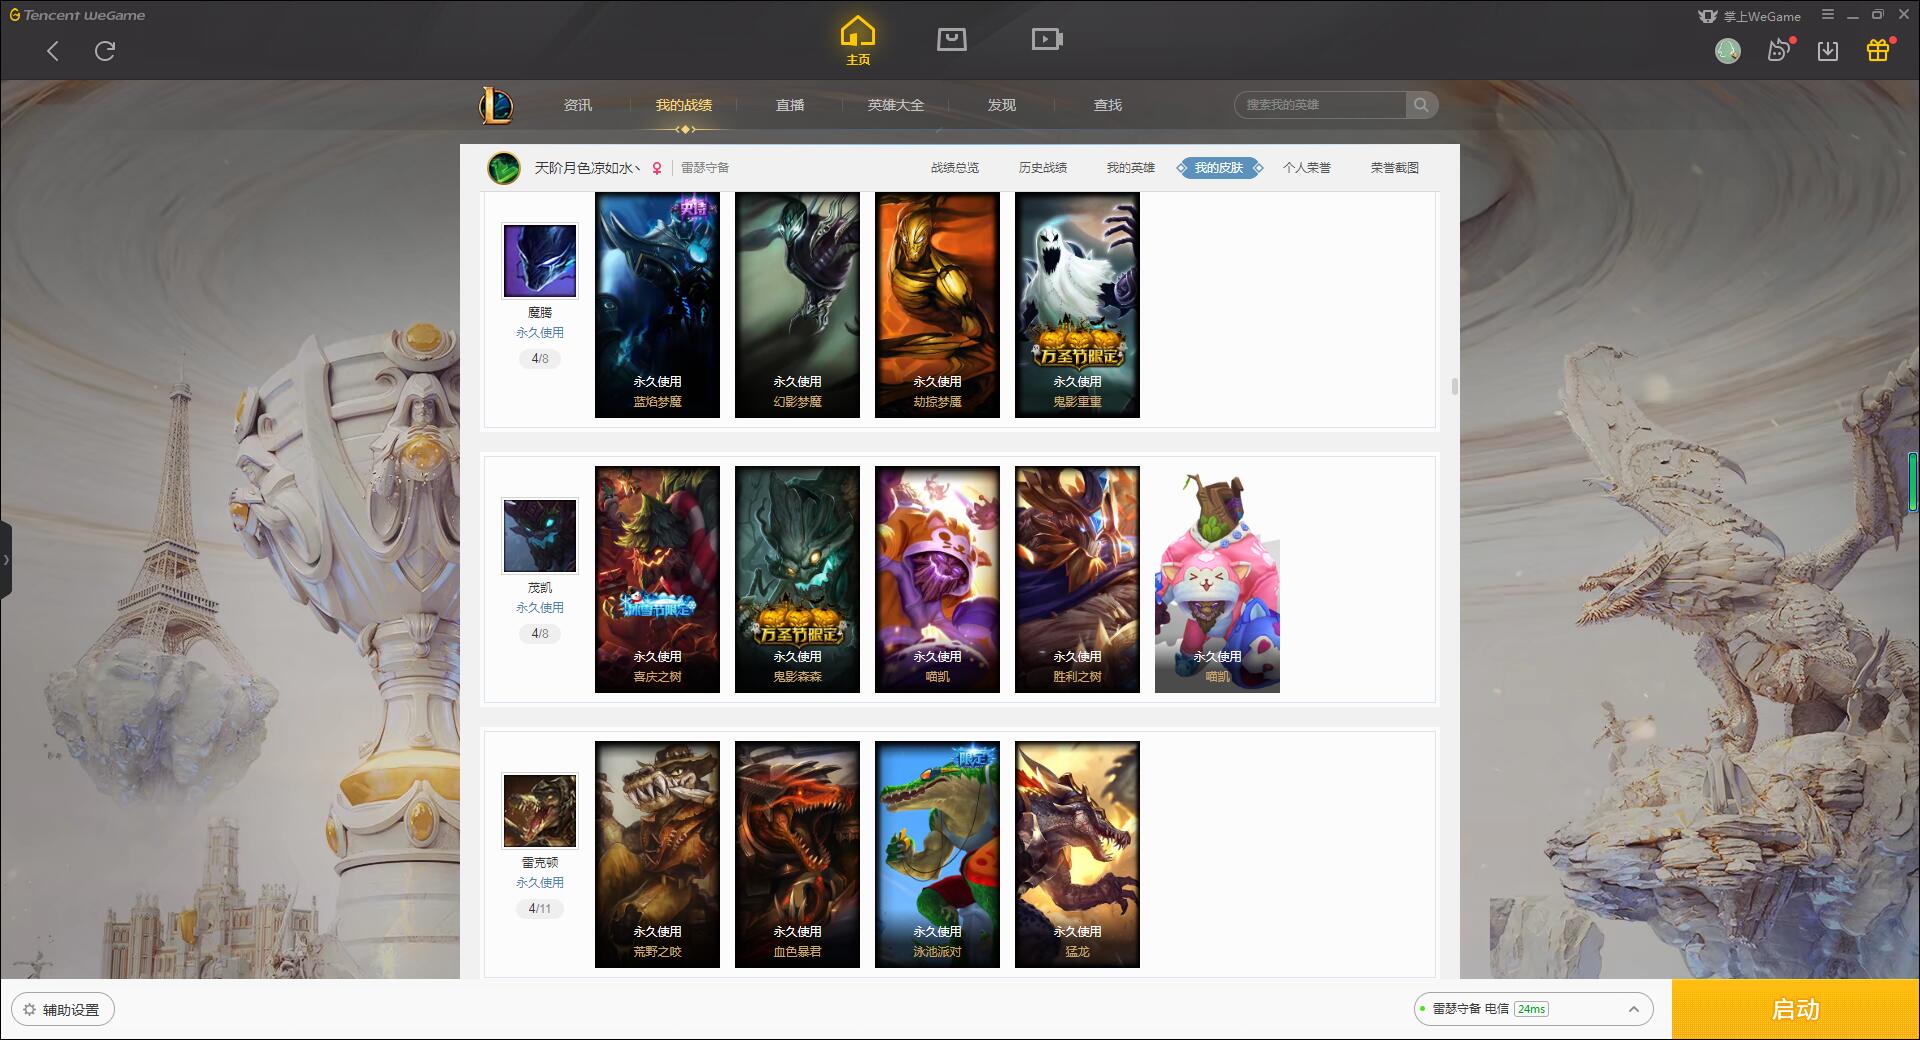Viewport: 1920px width, 1040px height.
Task: Open the 战绩总览 sub-tab
Action: pos(955,168)
